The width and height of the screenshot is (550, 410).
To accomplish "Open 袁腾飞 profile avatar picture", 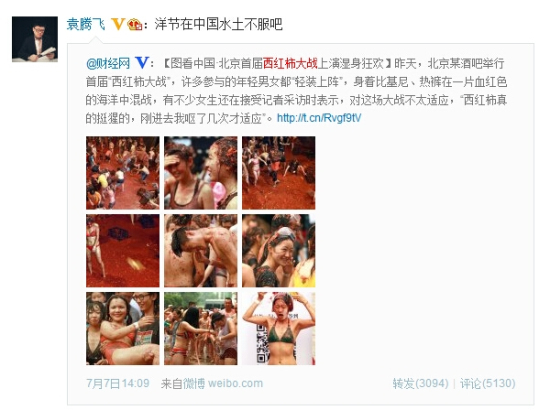I will pyautogui.click(x=35, y=39).
